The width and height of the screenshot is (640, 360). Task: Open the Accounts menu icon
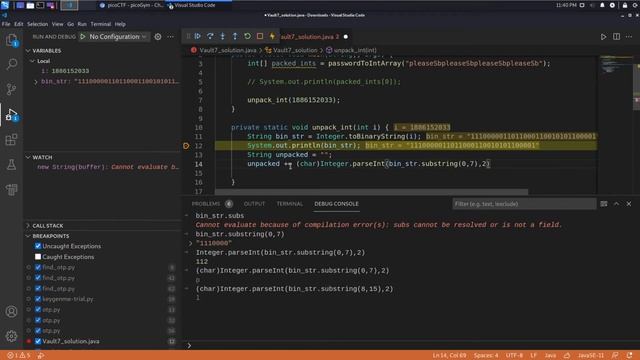coord(11,311)
